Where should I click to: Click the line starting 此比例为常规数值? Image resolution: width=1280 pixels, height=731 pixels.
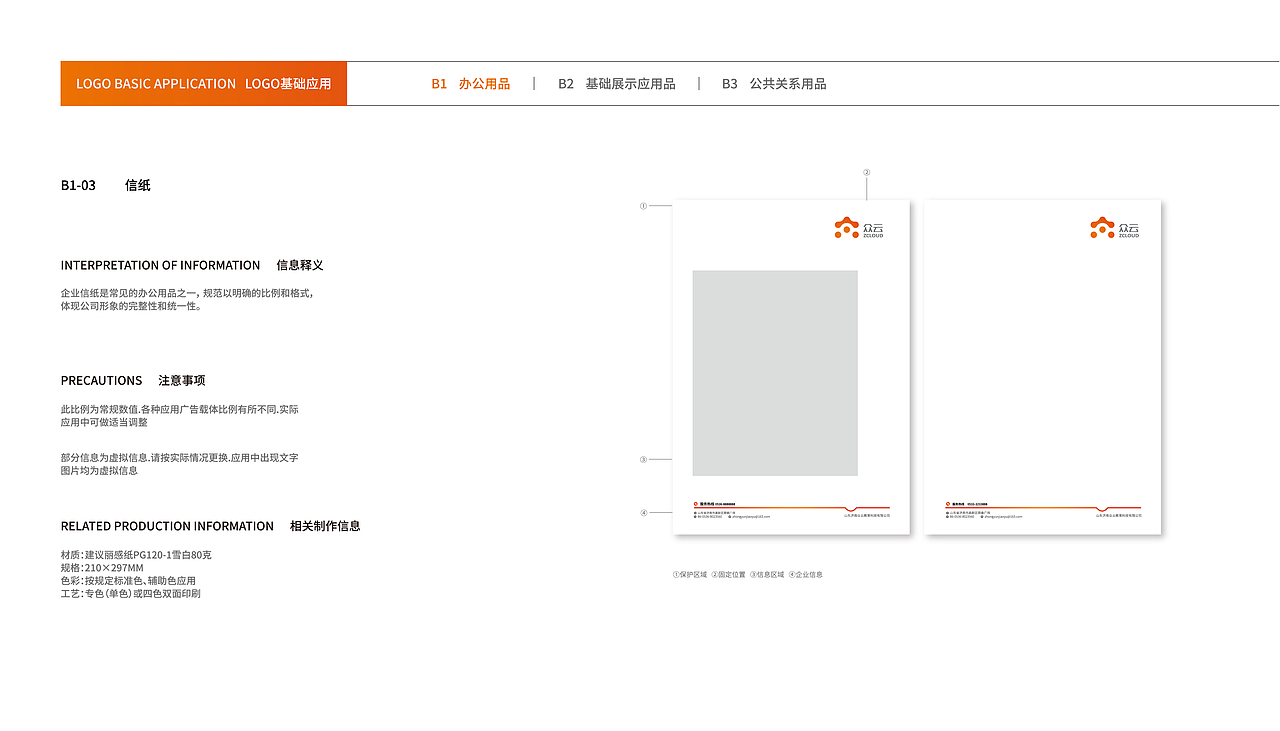[x=180, y=409]
